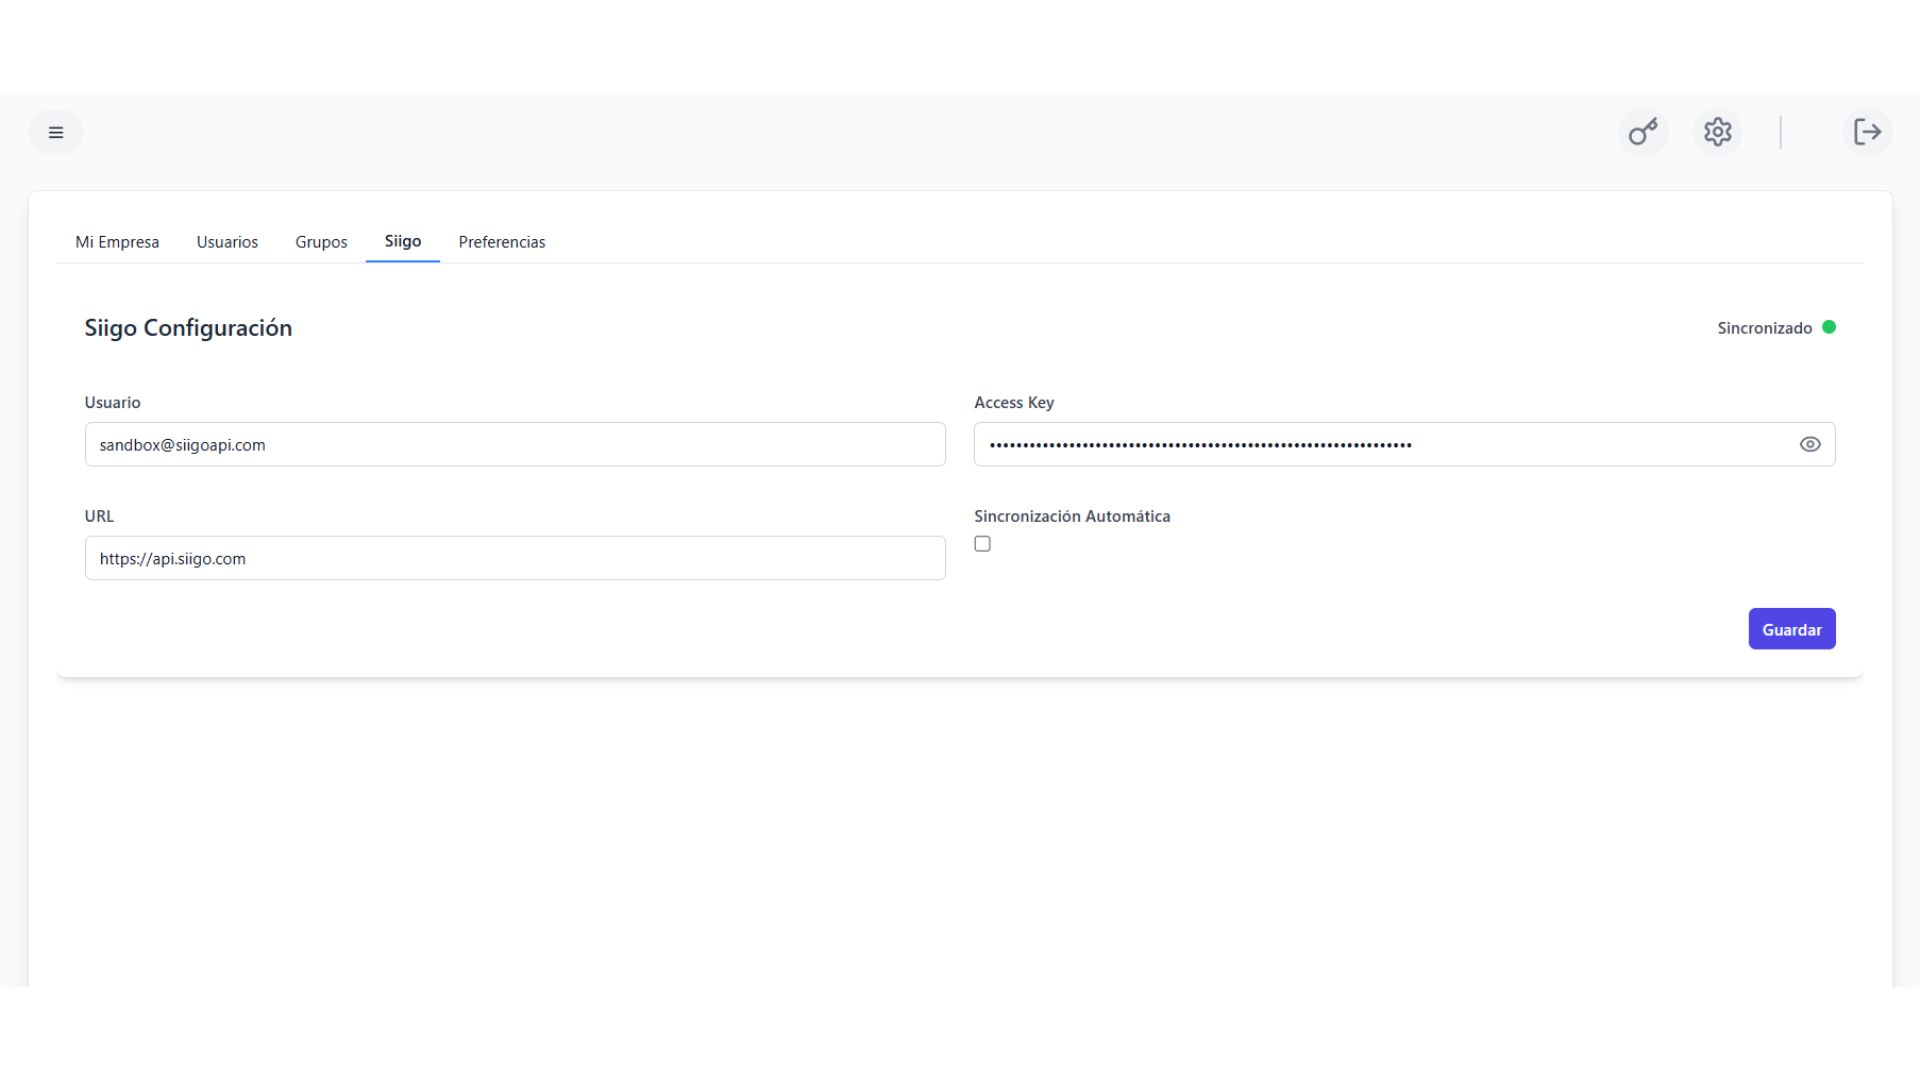Open the Preferencias tab
Viewport: 1920px width, 1080px height.
(502, 242)
